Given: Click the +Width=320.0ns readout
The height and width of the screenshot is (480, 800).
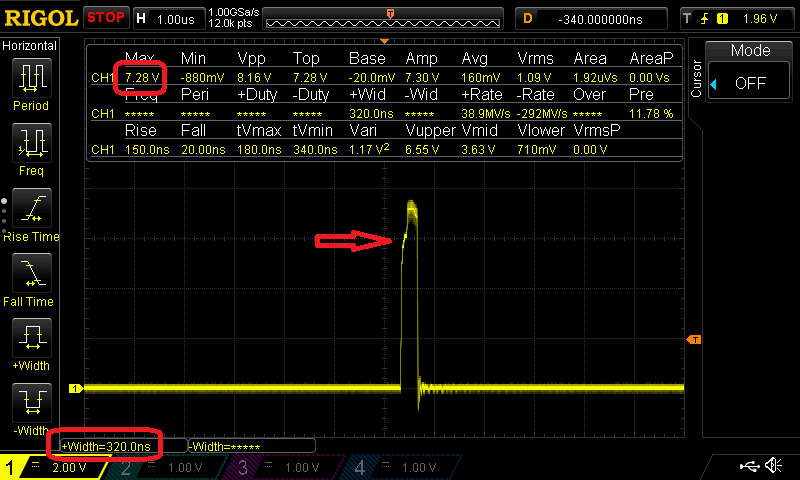Looking at the screenshot, I should click(107, 446).
